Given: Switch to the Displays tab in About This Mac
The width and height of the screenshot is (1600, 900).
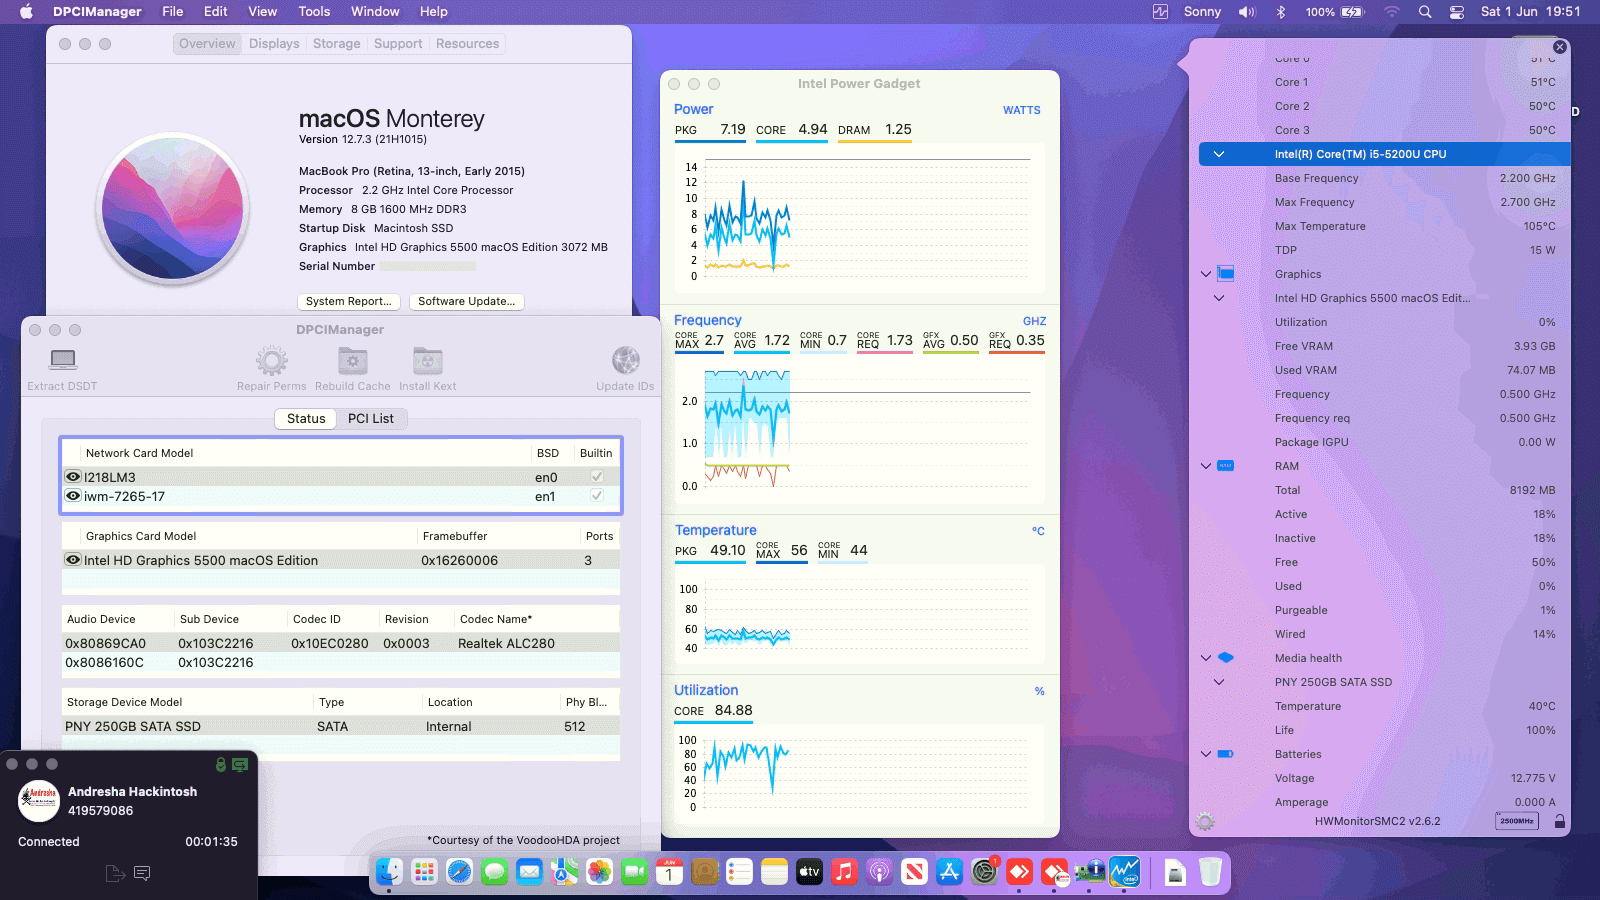Looking at the screenshot, I should tap(274, 44).
